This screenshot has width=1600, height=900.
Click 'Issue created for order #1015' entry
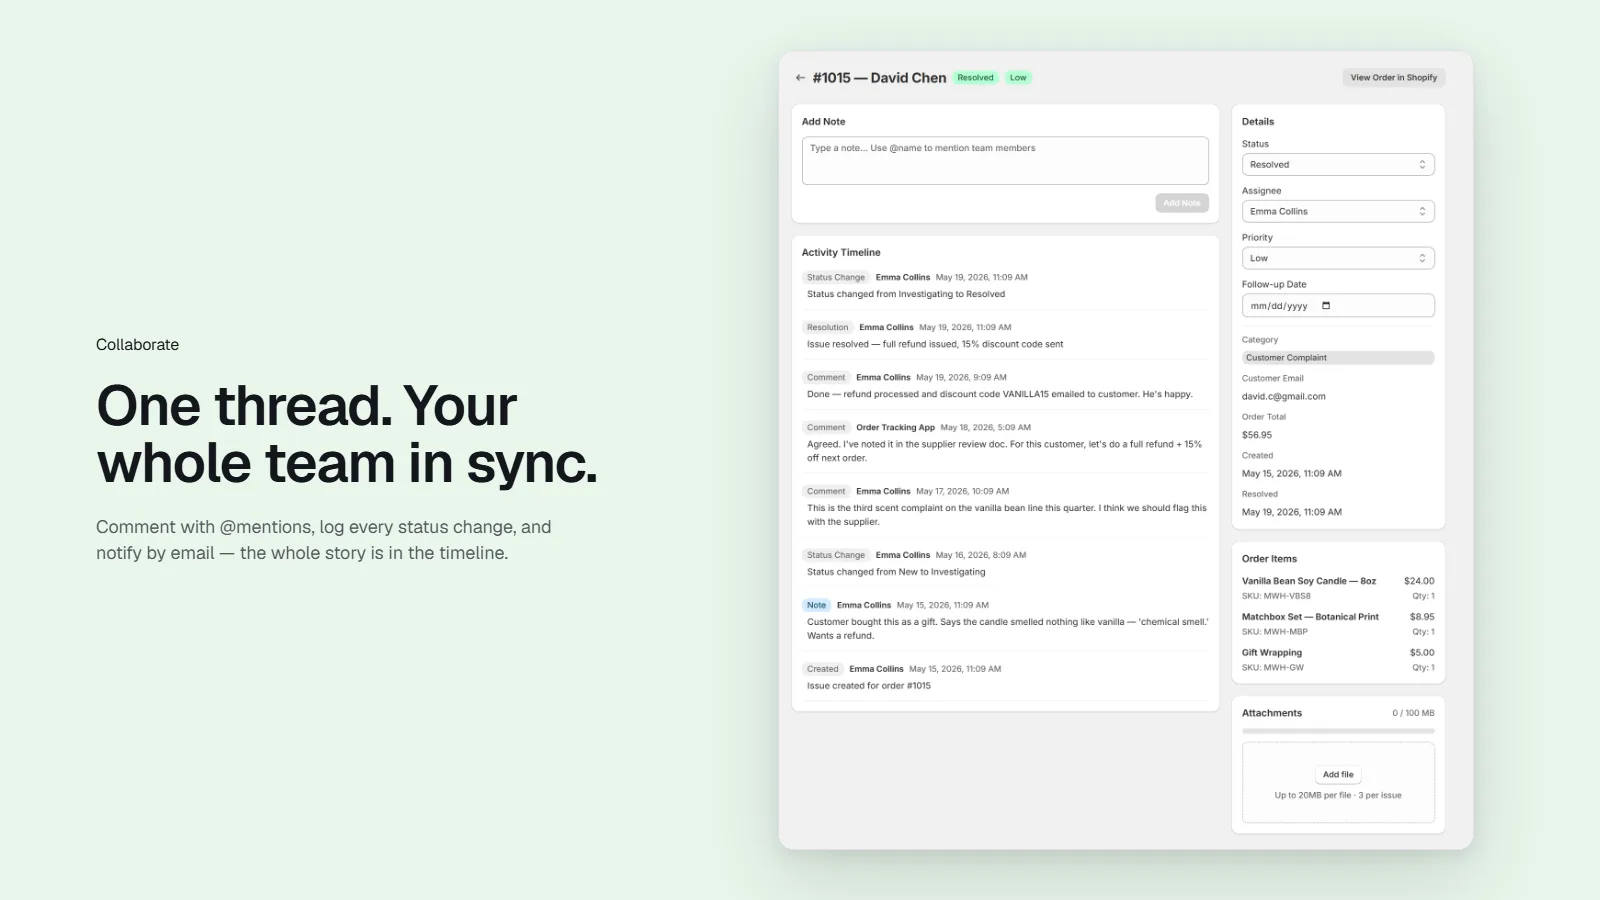[x=869, y=686]
